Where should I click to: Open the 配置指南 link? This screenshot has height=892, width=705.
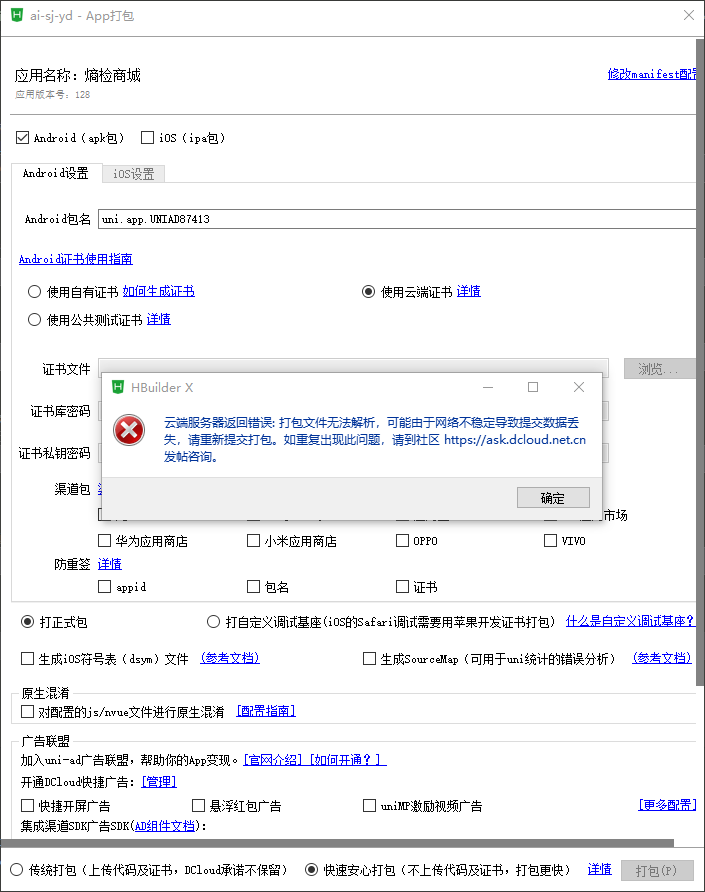click(x=266, y=711)
